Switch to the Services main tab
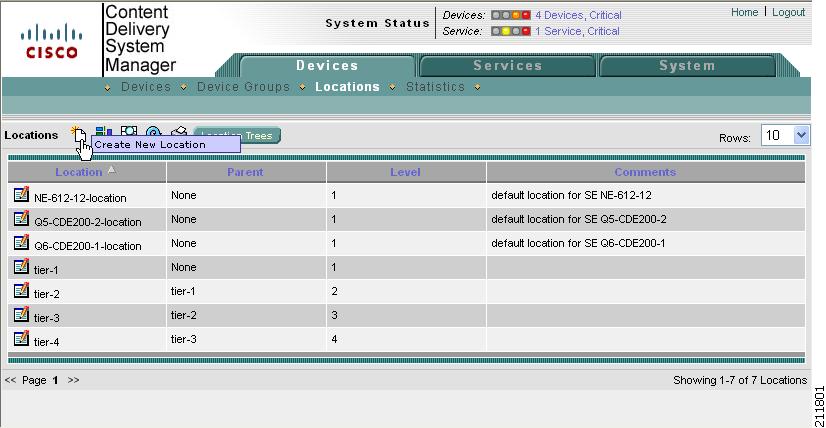 507,66
